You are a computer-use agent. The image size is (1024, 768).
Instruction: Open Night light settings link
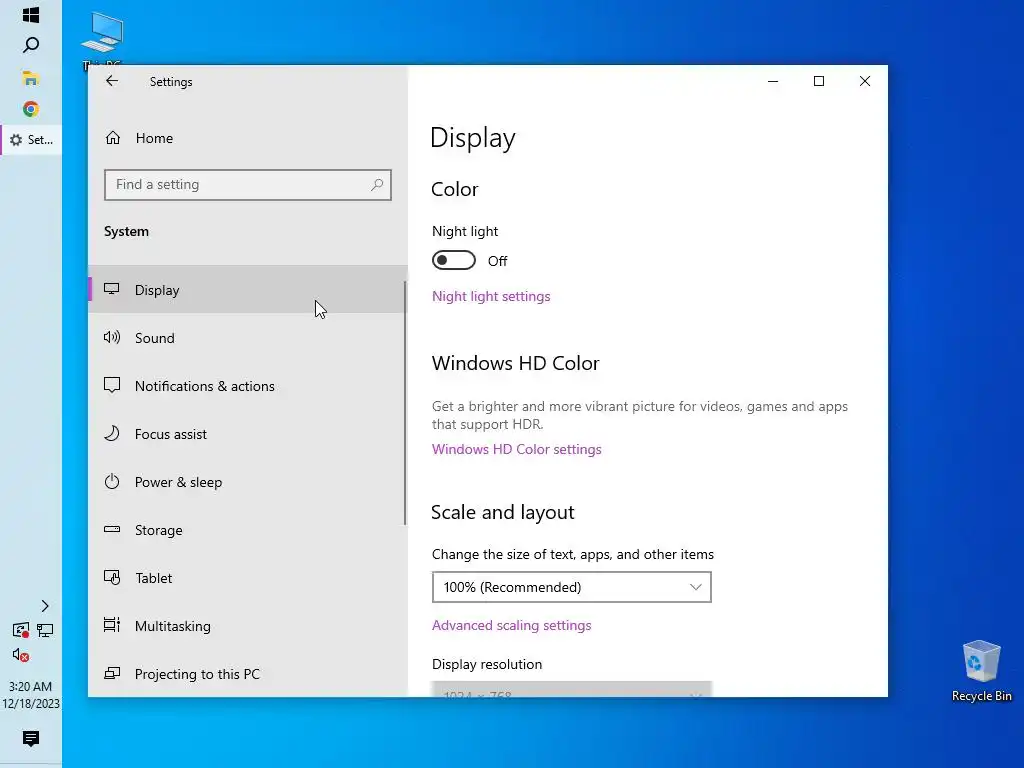tap(491, 296)
